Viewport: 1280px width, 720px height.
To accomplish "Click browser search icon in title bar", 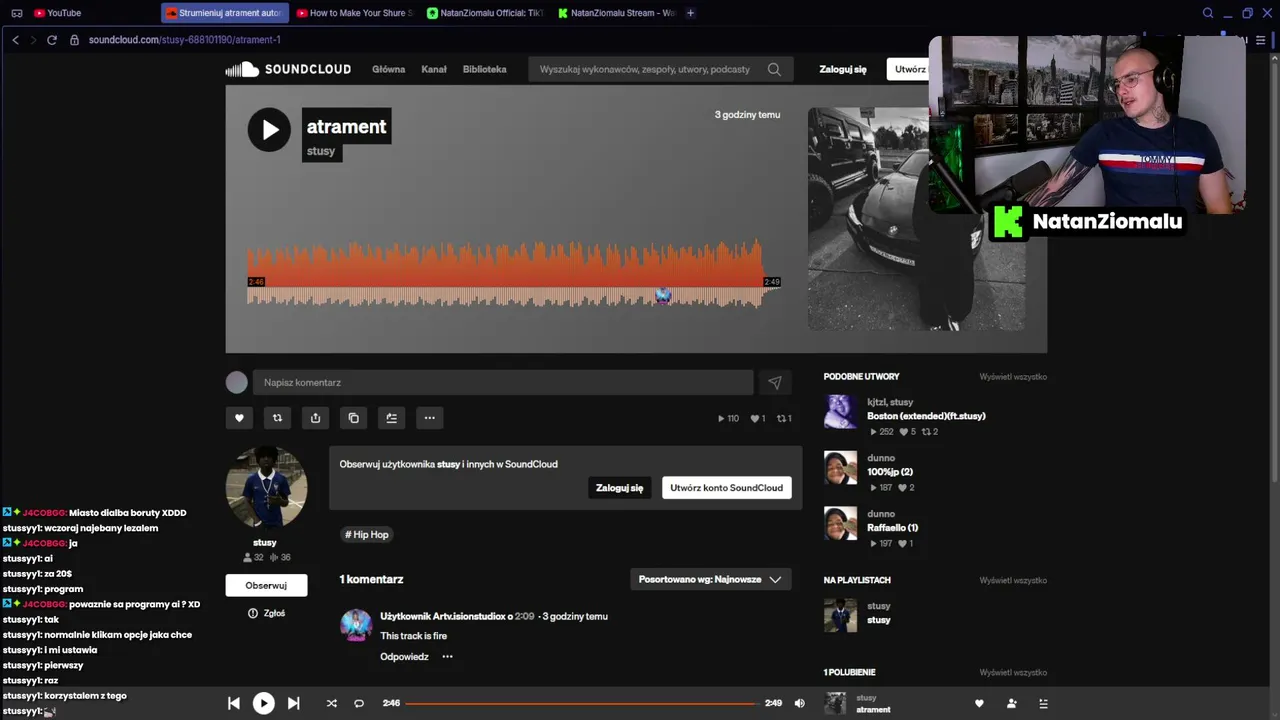I will [1208, 13].
